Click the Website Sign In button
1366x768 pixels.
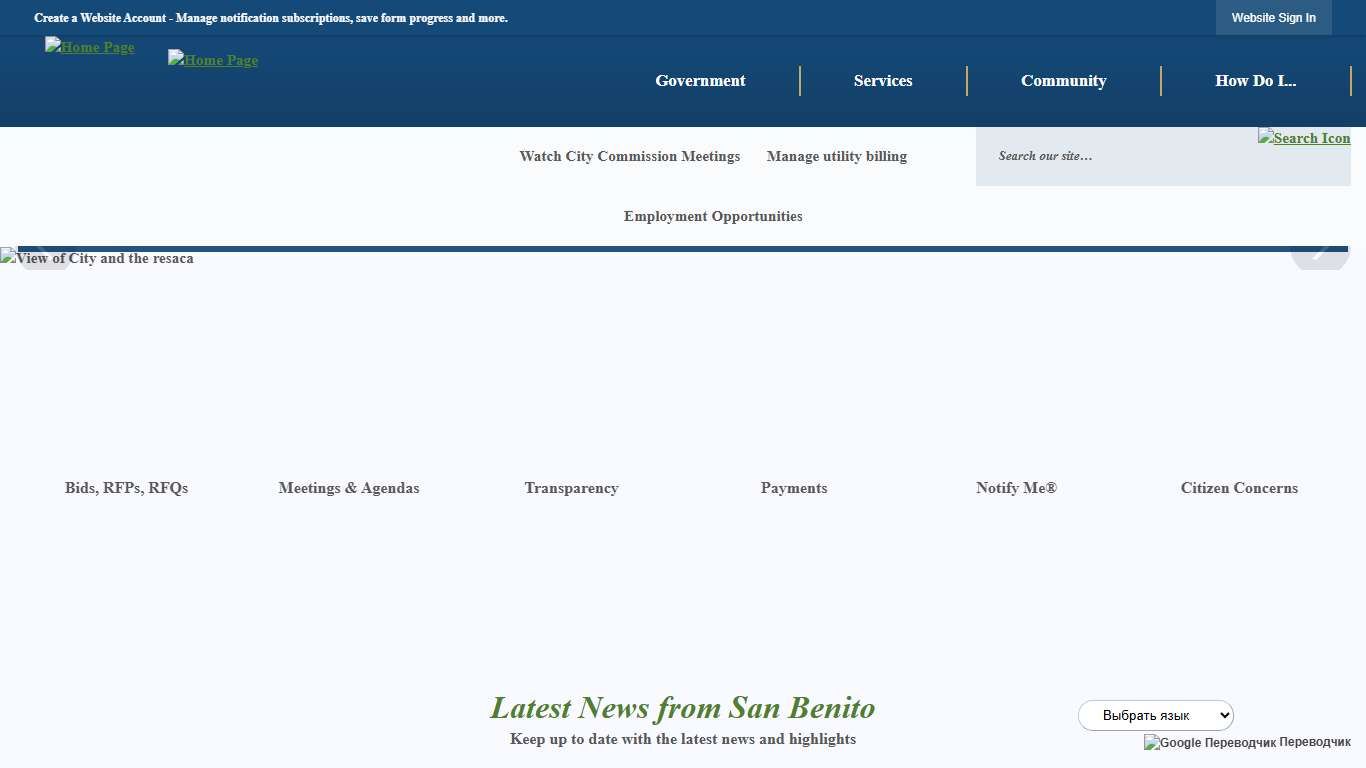point(1273,17)
